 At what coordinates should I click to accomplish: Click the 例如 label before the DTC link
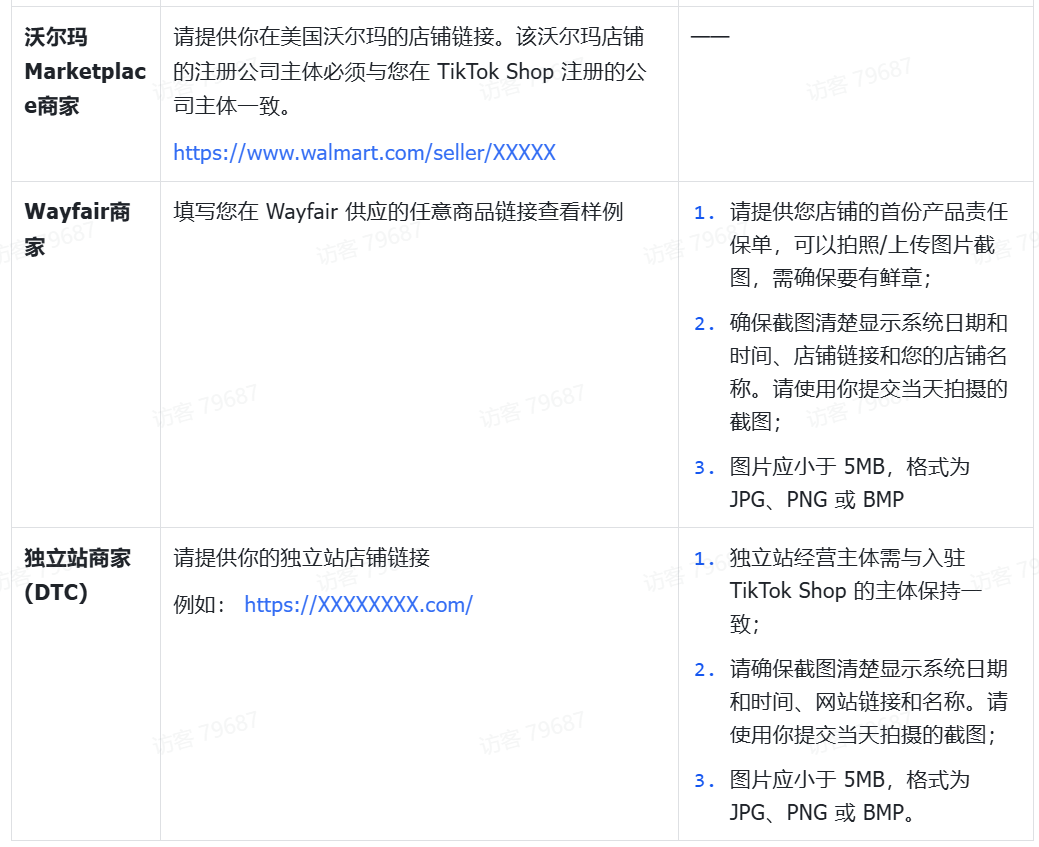pyautogui.click(x=201, y=604)
